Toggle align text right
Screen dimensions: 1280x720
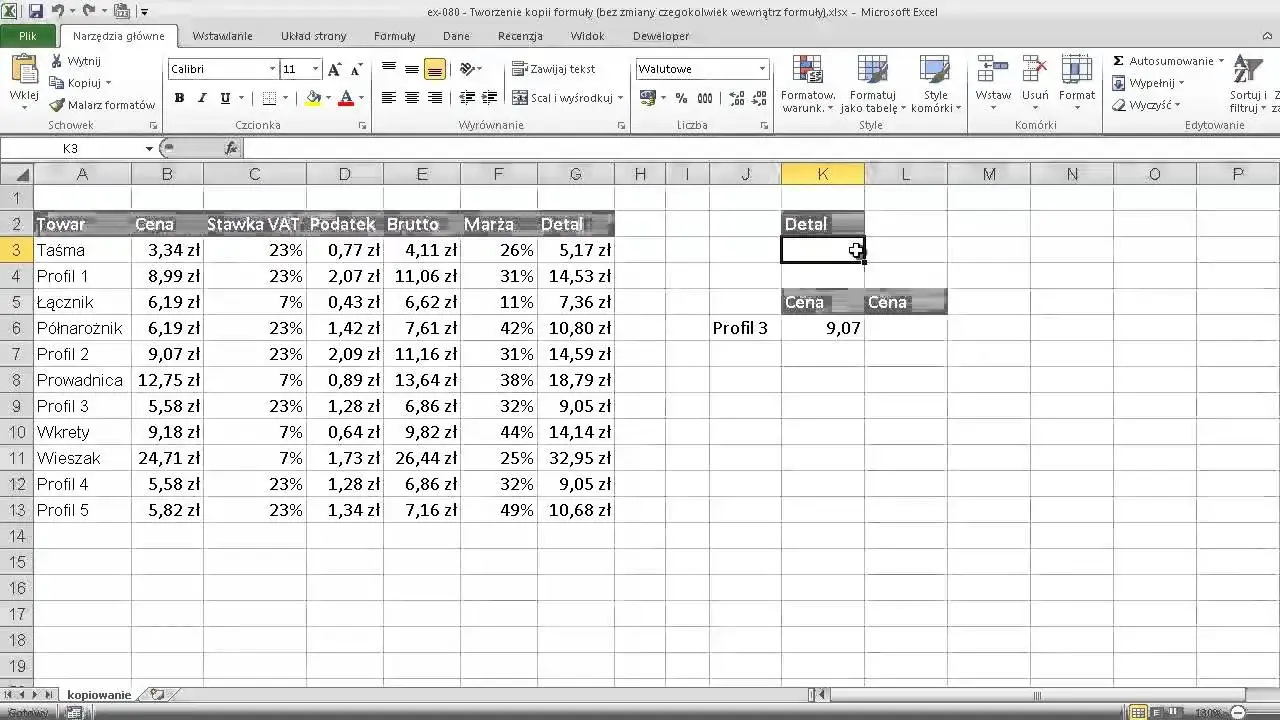pyautogui.click(x=434, y=98)
